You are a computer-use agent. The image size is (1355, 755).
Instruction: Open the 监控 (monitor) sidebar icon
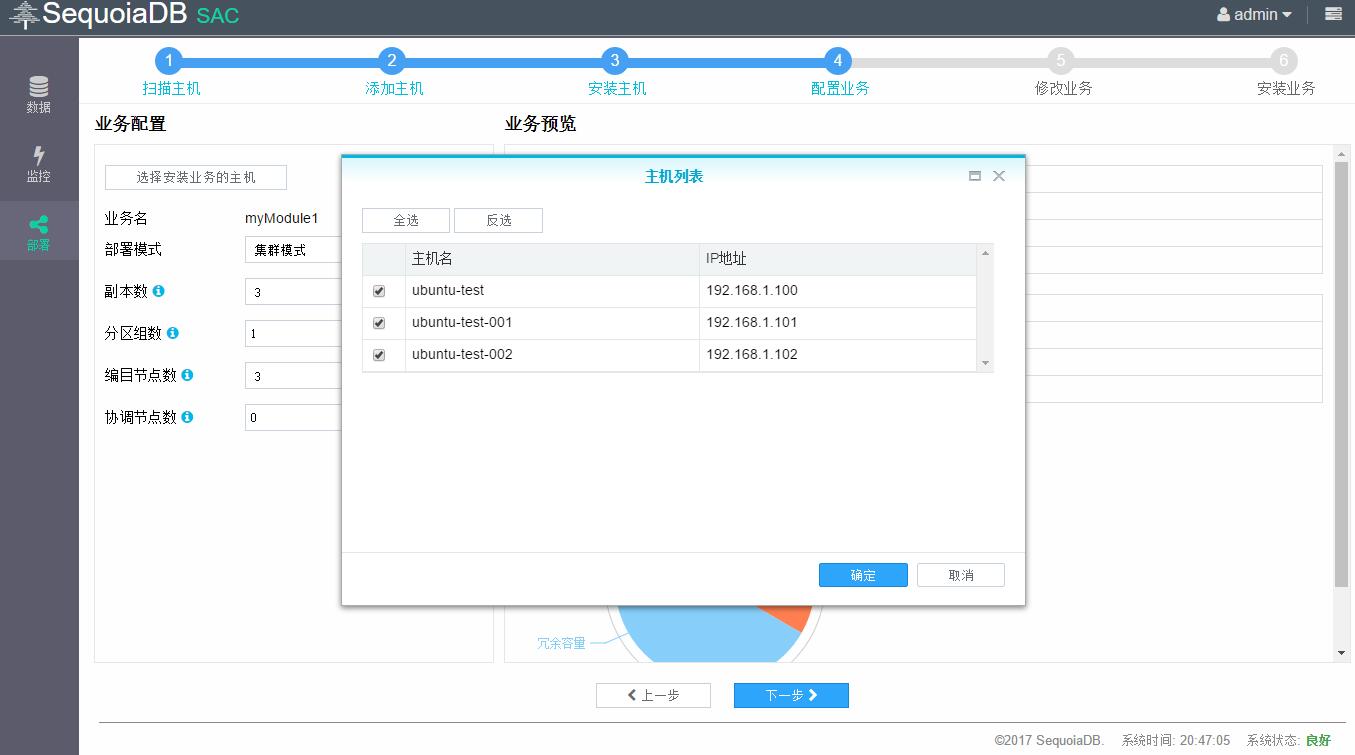tap(38, 164)
